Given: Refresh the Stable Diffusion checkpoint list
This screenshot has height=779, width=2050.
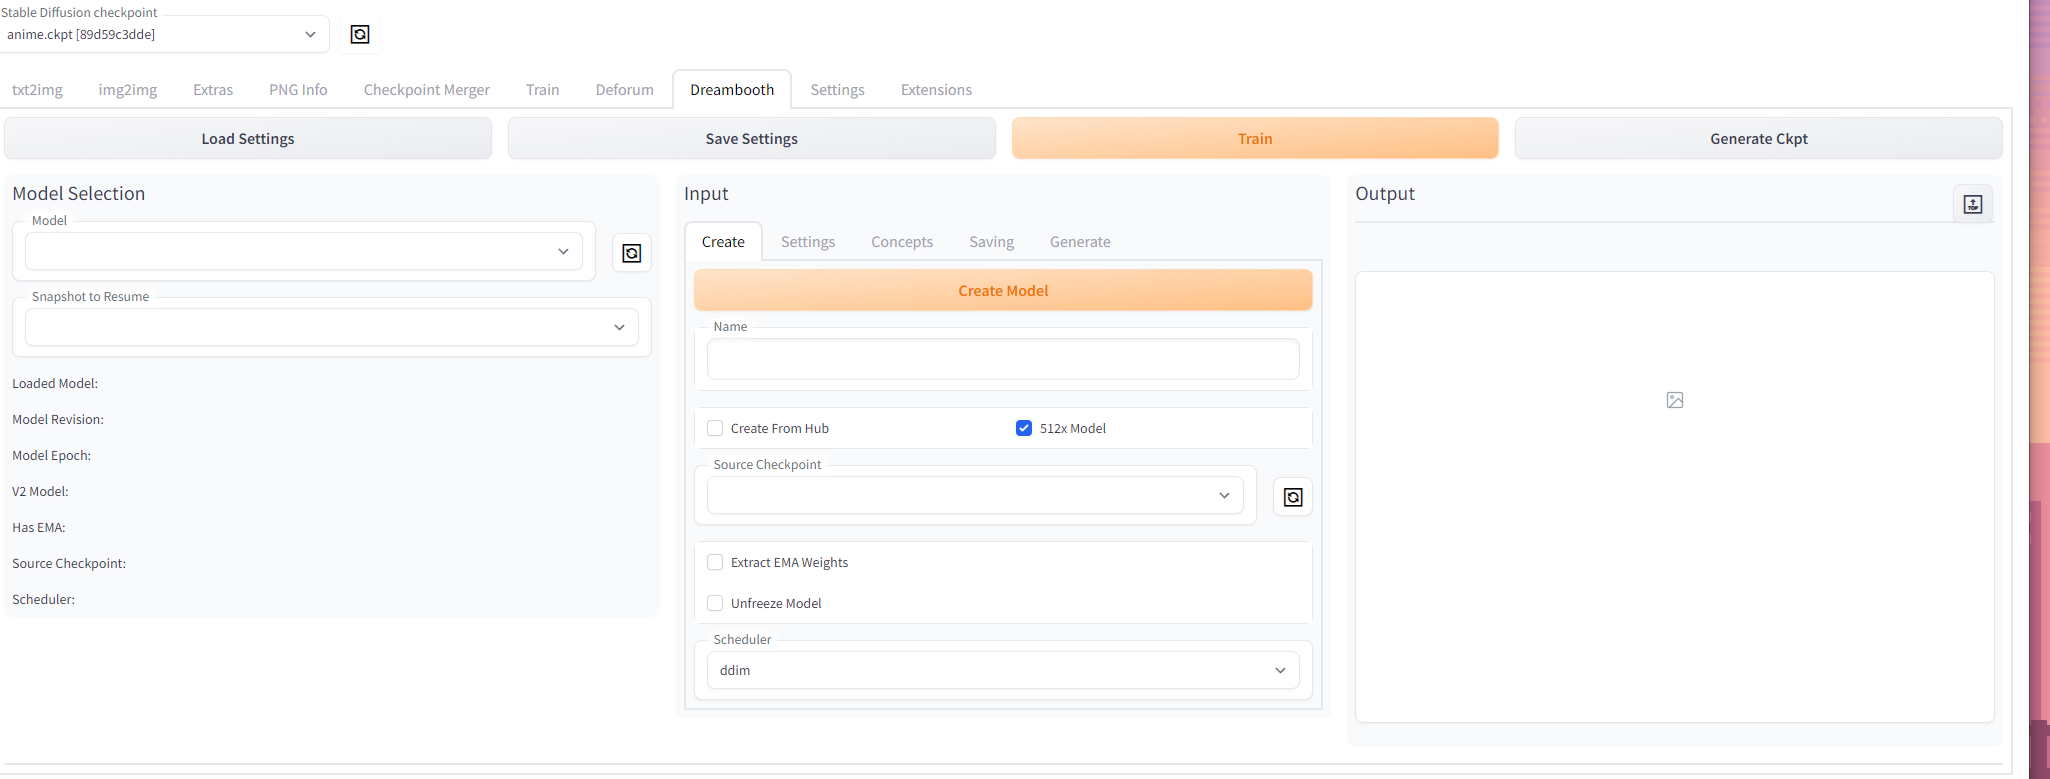Looking at the screenshot, I should coord(360,35).
